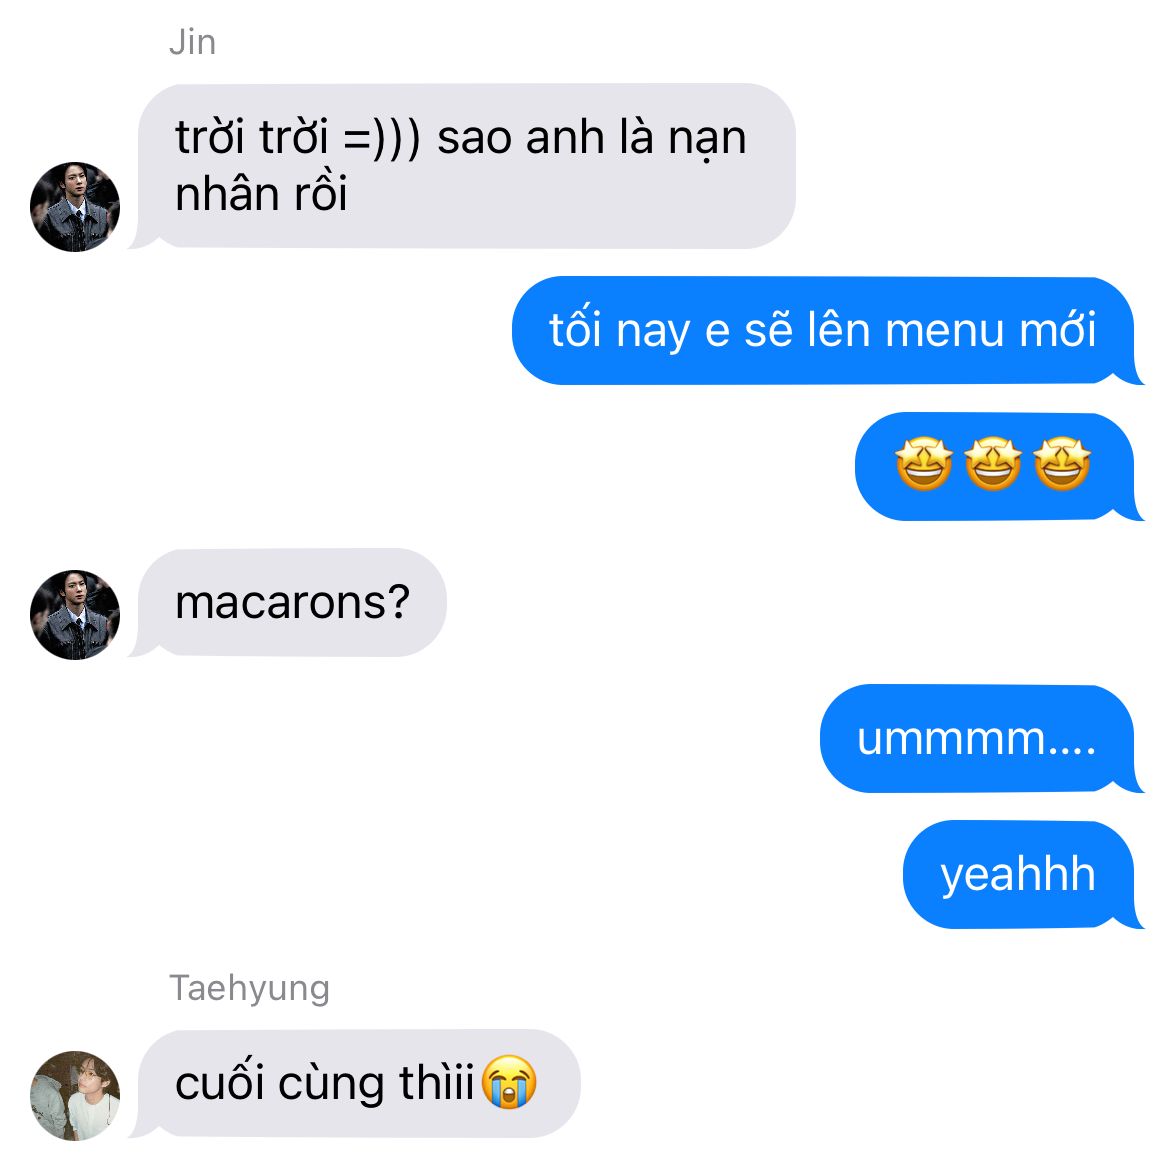The width and height of the screenshot is (1170, 1166).
Task: Open Taehyung's profile picture
Action: pyautogui.click(x=75, y=1096)
